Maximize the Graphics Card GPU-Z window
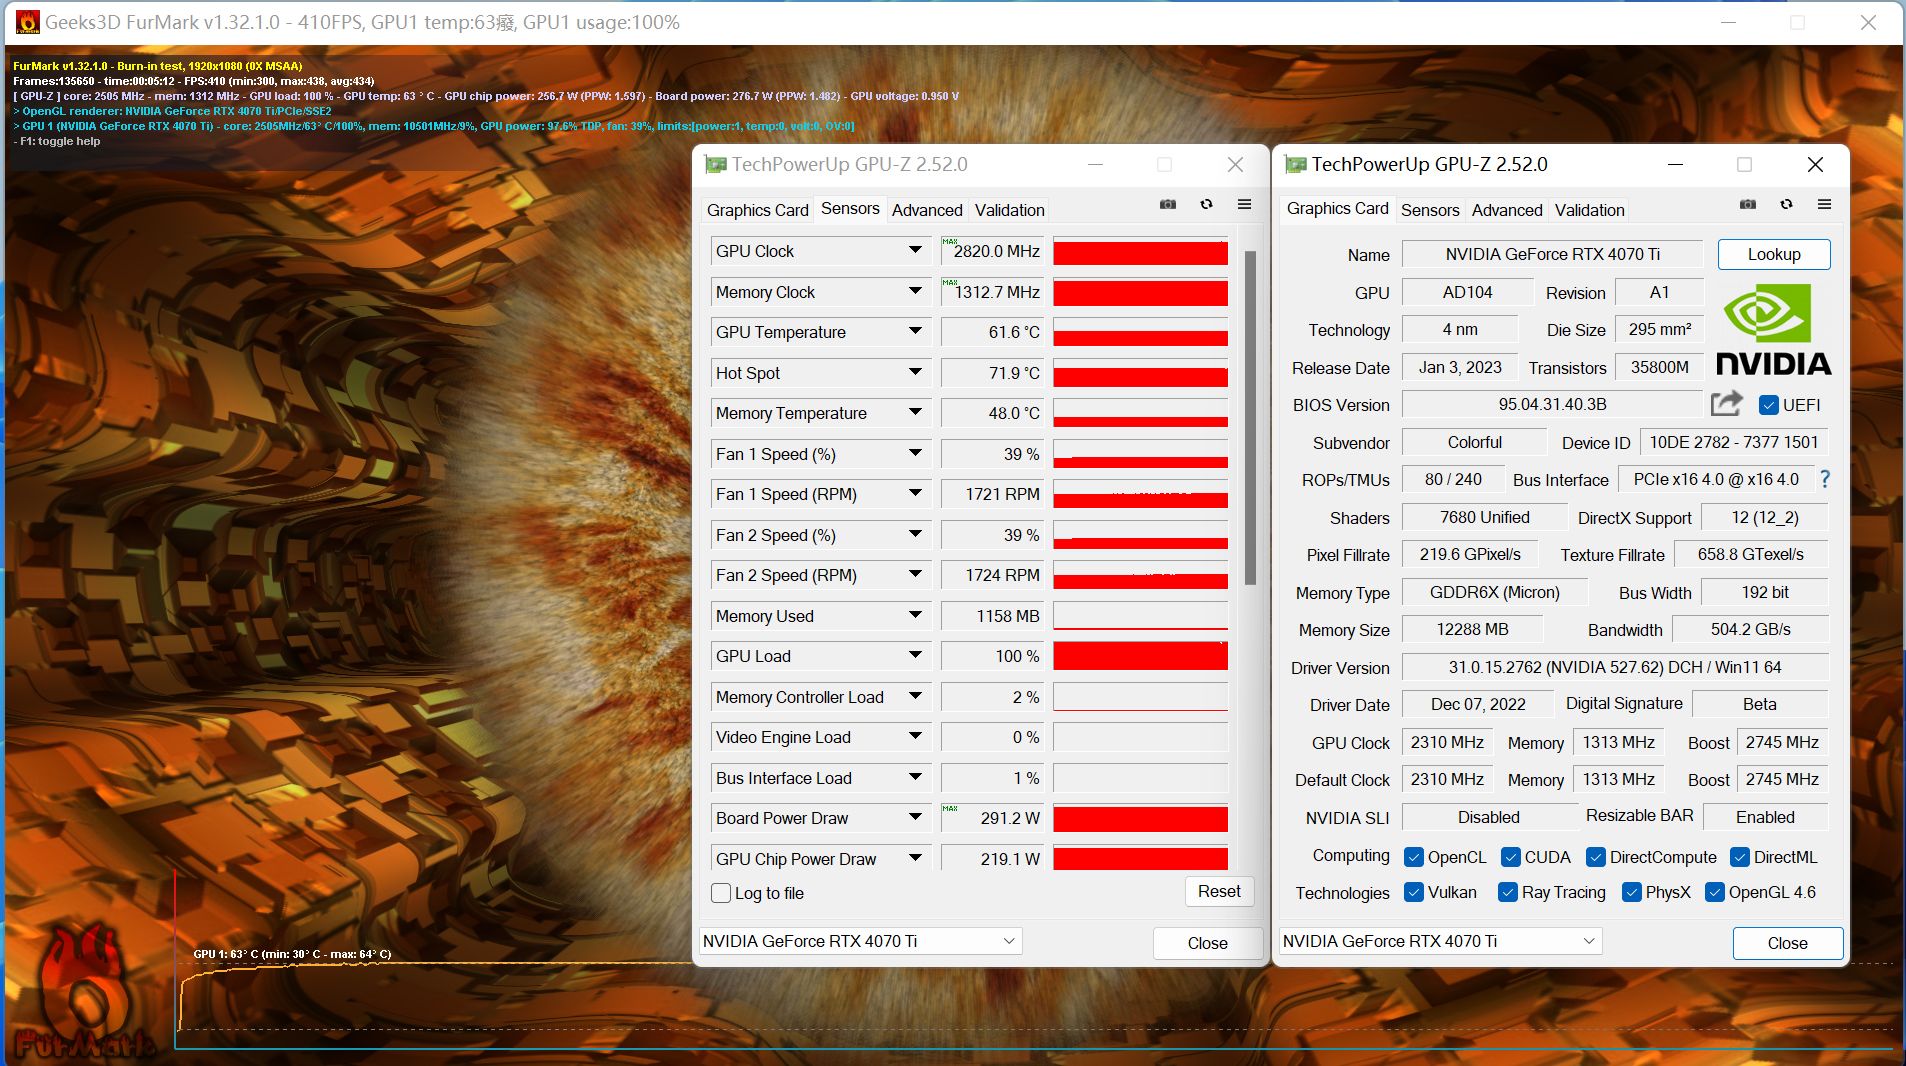Screen dimensions: 1906x1066 coord(1744,164)
